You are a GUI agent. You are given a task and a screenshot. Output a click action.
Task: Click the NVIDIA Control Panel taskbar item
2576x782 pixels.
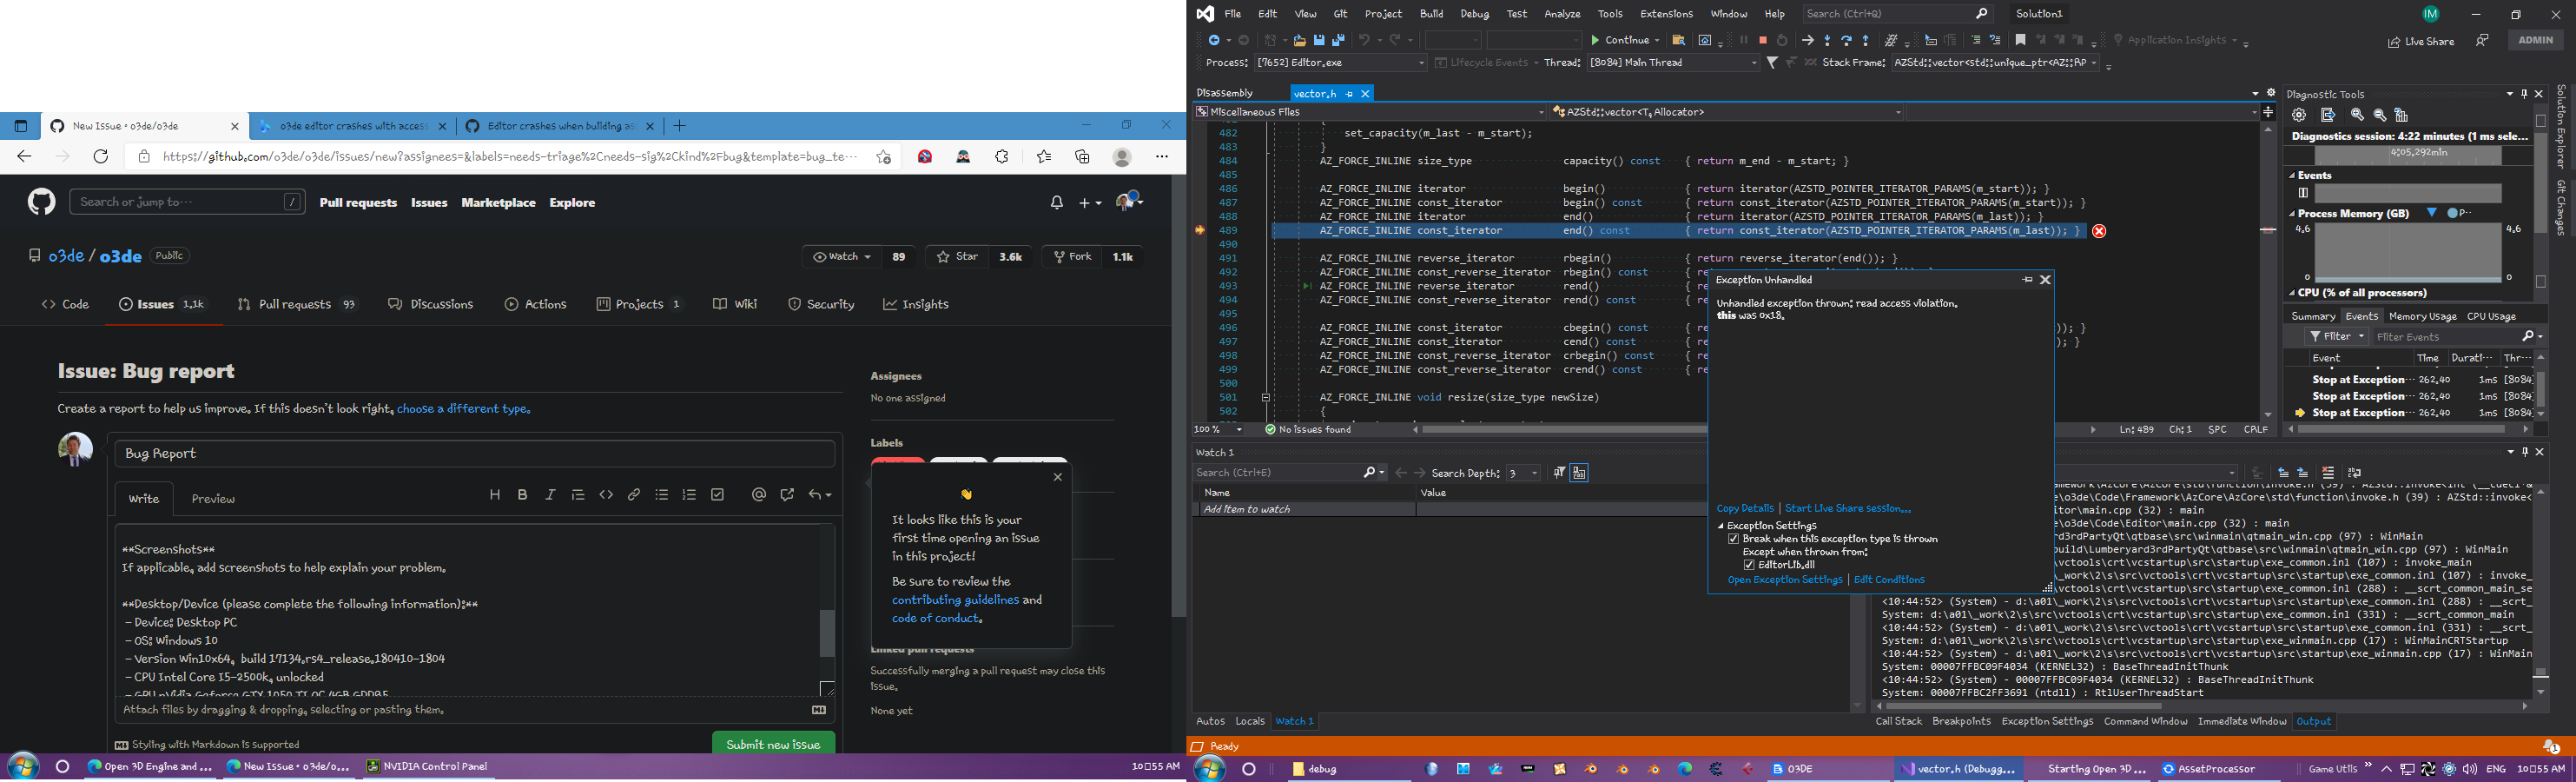click(x=427, y=767)
